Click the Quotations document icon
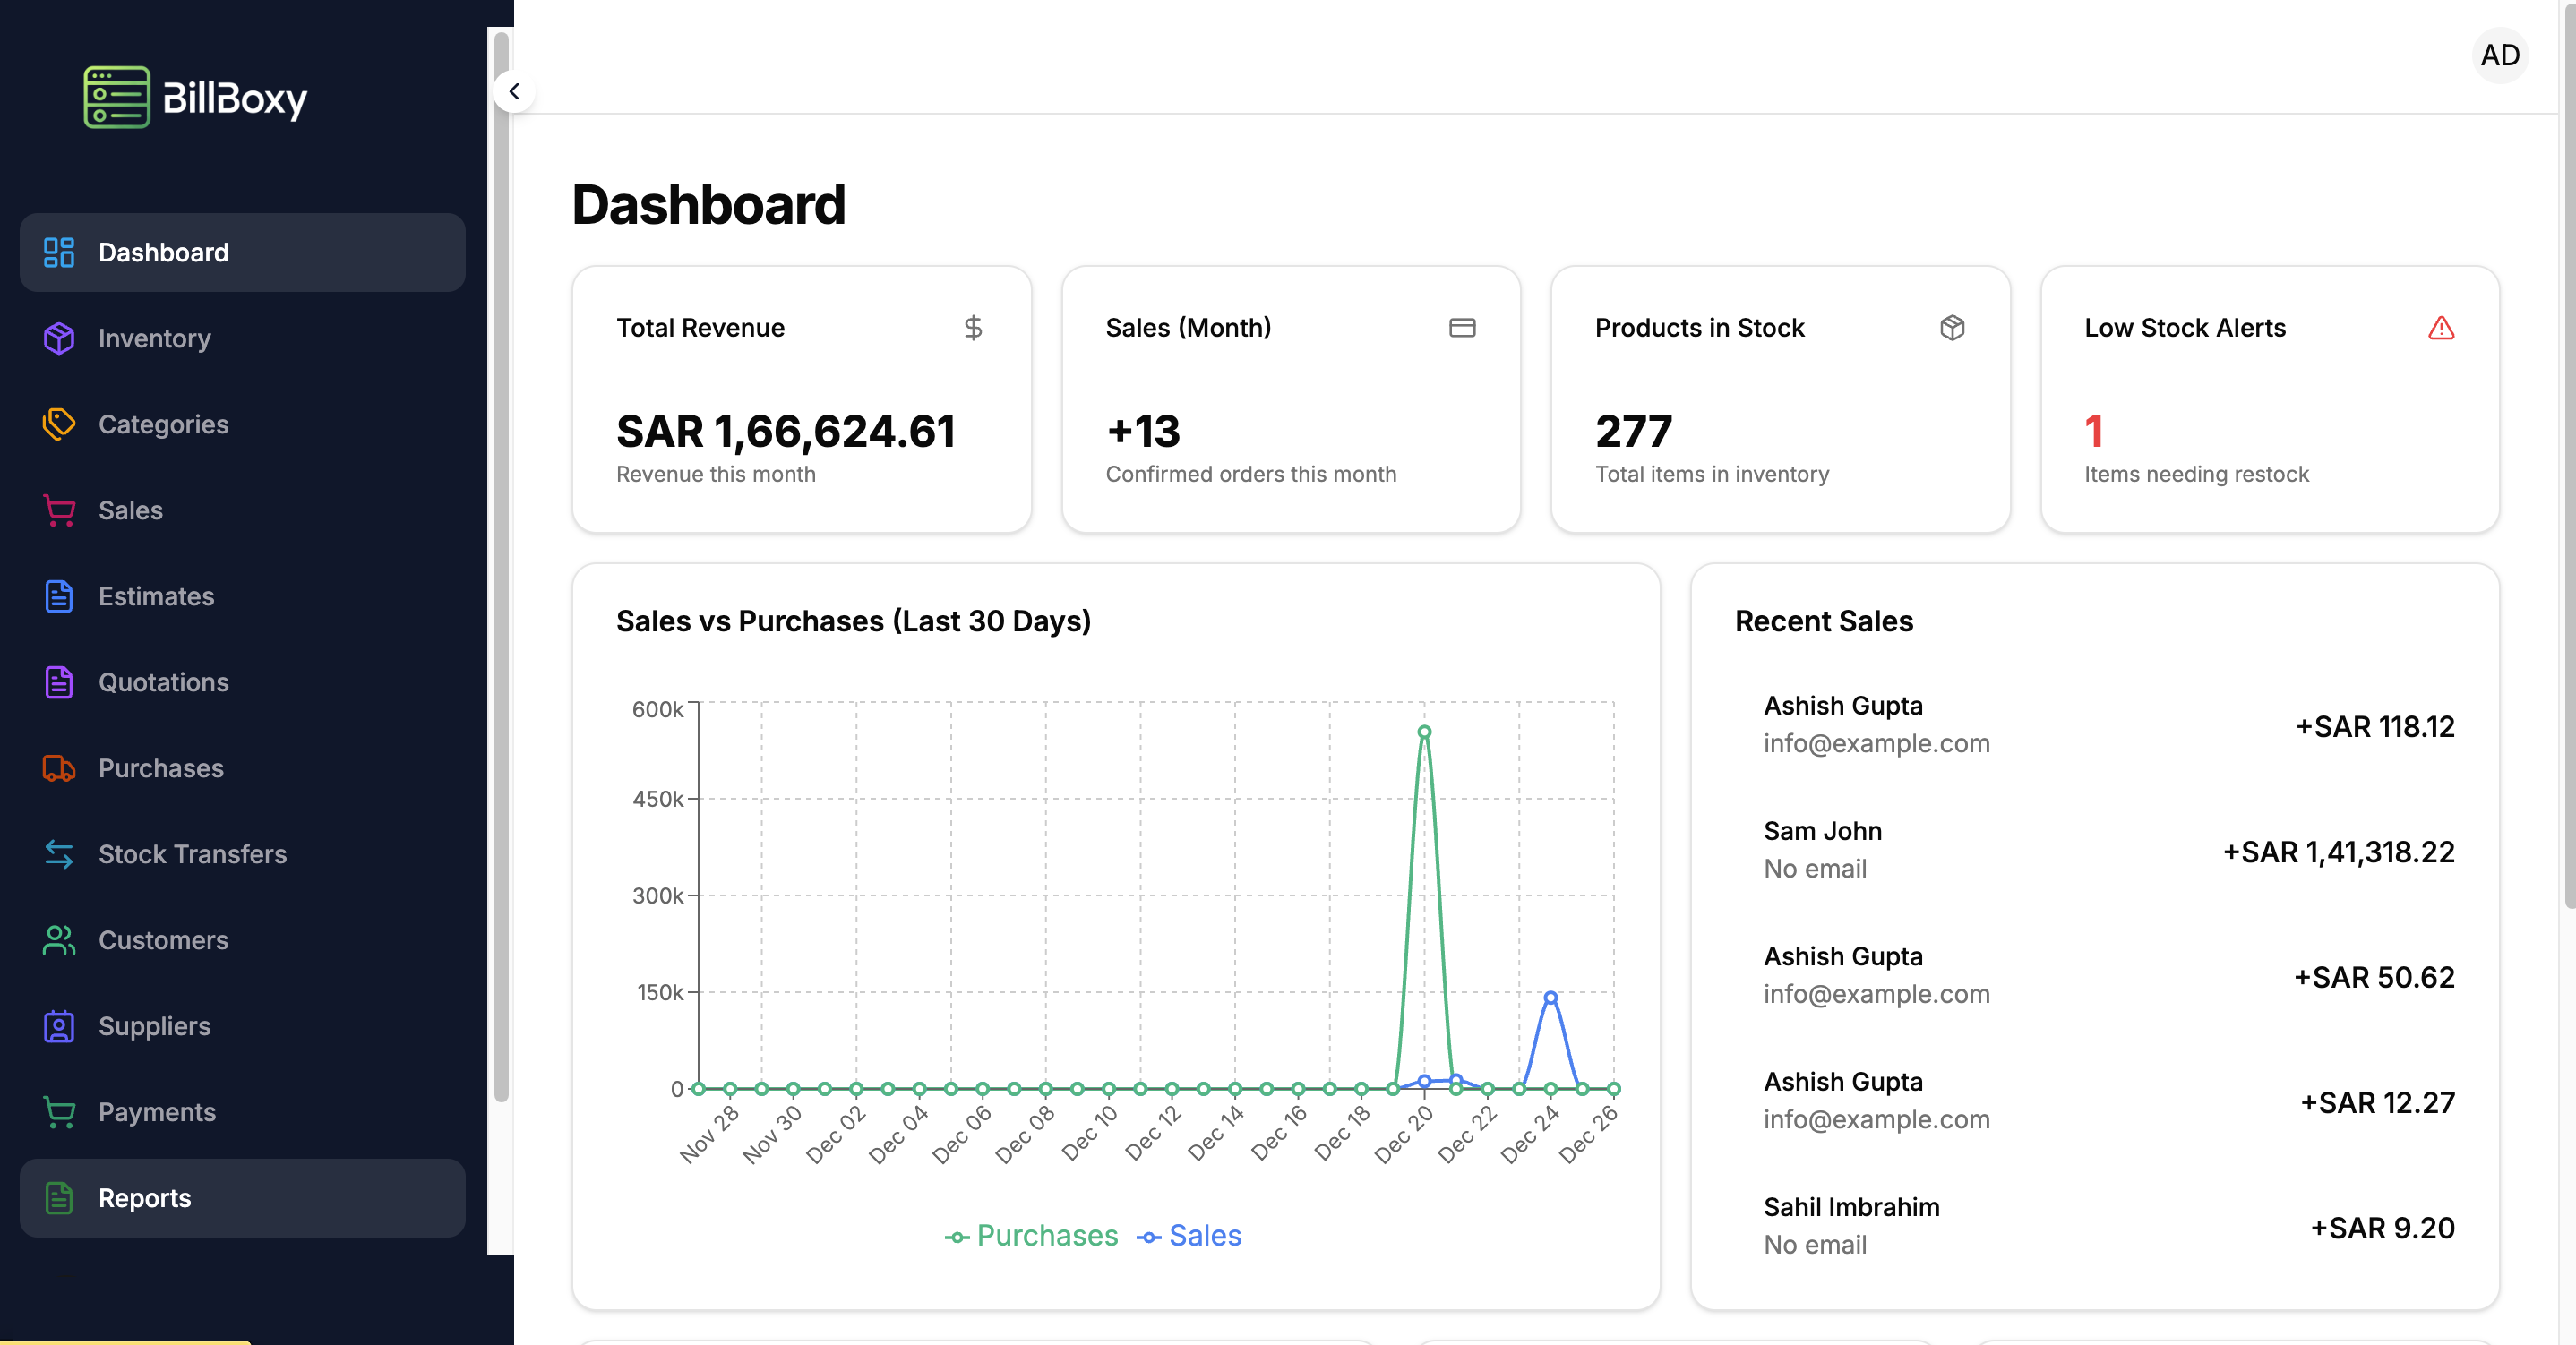Image resolution: width=2576 pixels, height=1345 pixels. coord(58,682)
